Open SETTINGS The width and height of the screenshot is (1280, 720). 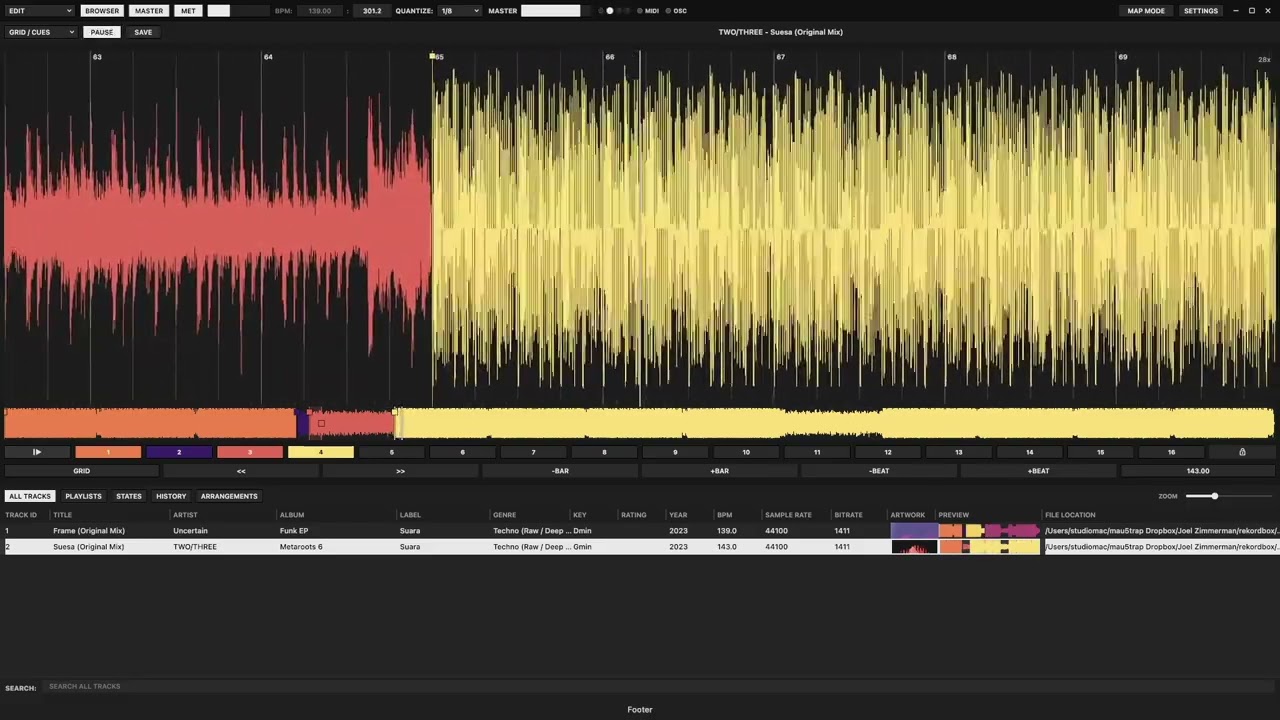click(x=1201, y=11)
